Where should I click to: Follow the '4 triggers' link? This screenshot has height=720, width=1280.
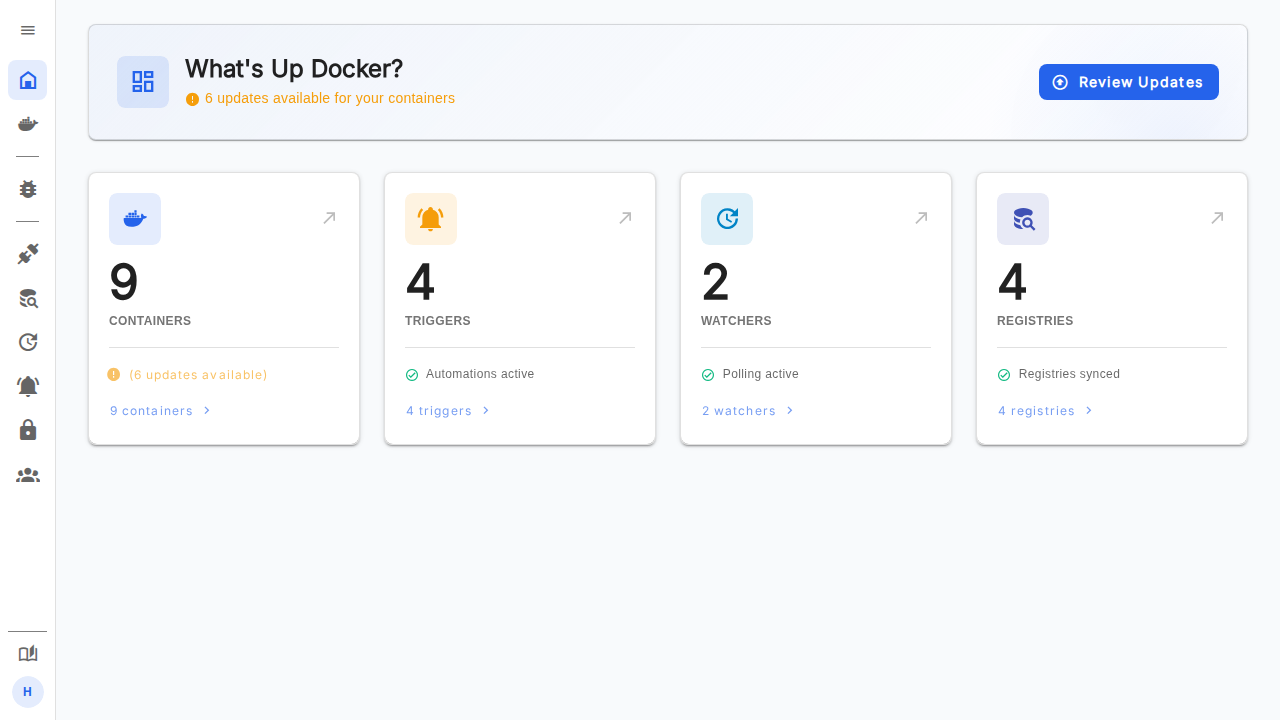449,411
